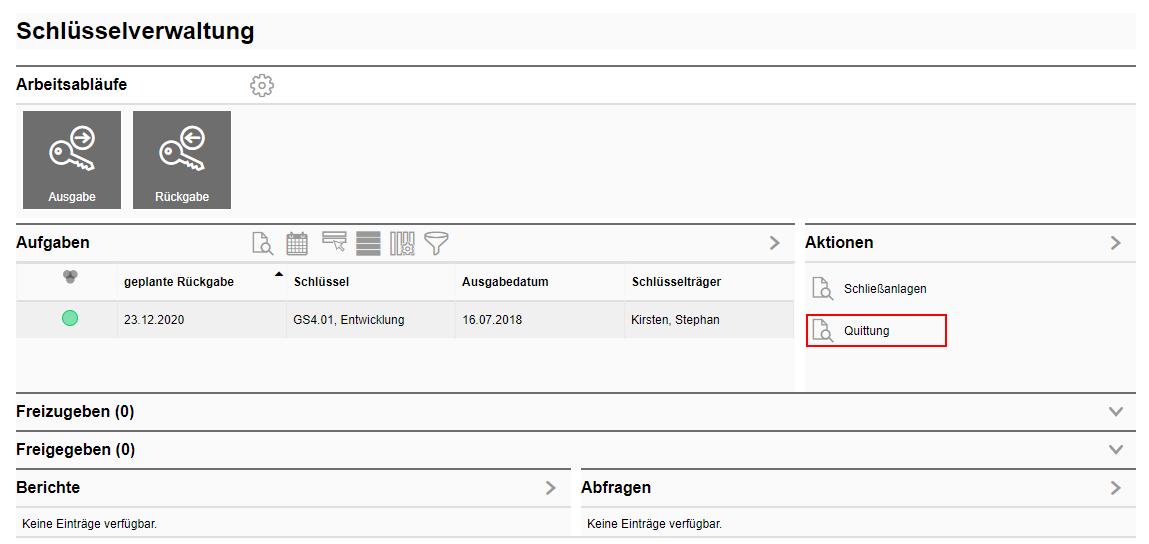1149x544 pixels.
Task: Click the Aktionen heading
Action: (x=839, y=242)
